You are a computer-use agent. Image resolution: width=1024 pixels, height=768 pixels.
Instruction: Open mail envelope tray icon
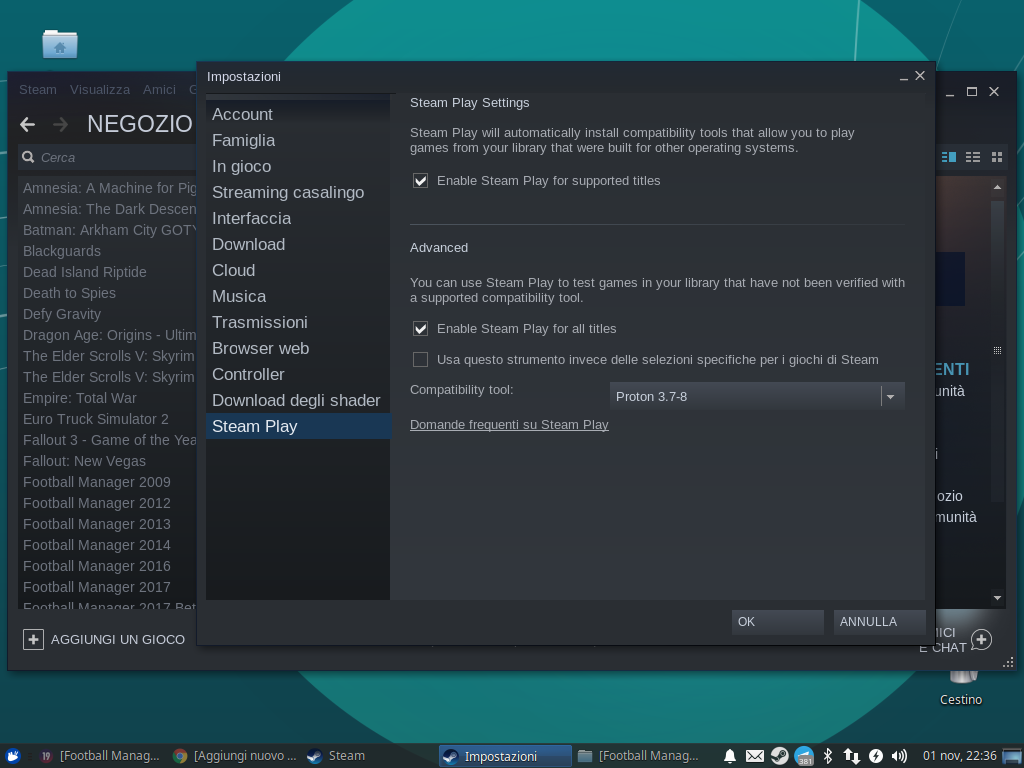click(754, 756)
